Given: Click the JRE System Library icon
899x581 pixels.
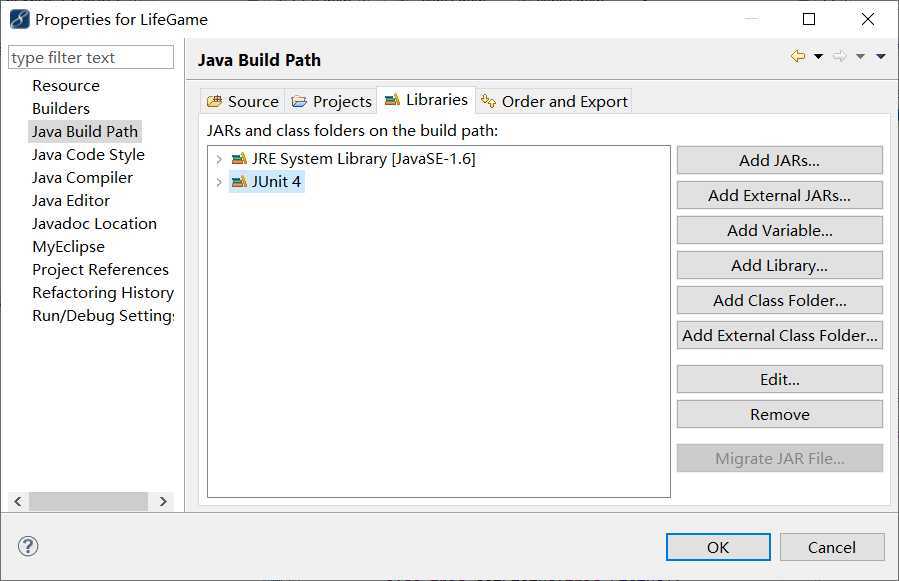Looking at the screenshot, I should (x=239, y=159).
